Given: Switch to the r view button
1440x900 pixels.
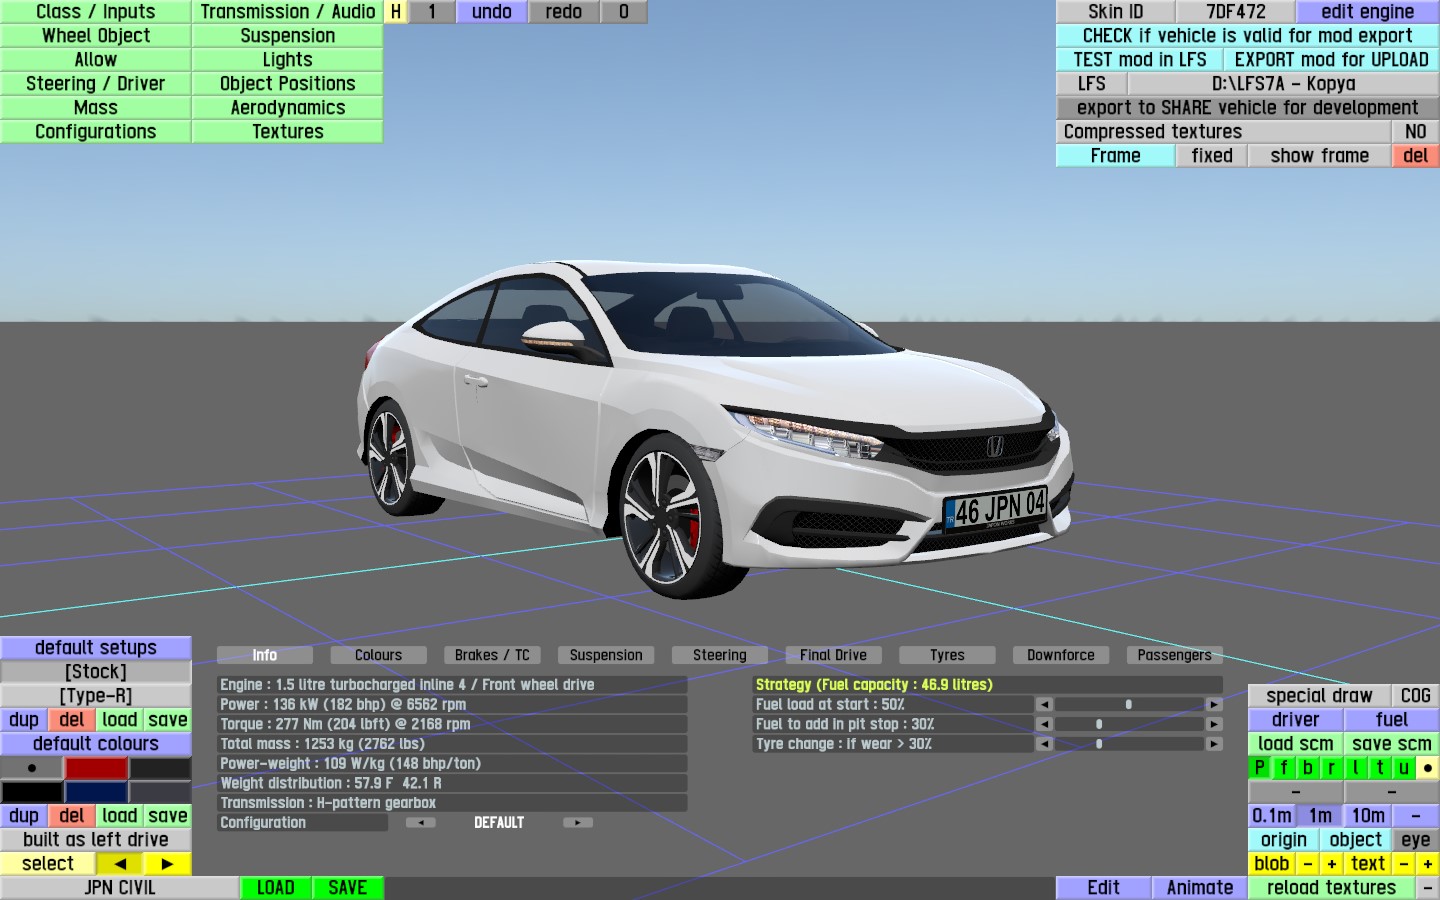Looking at the screenshot, I should 1331,768.
